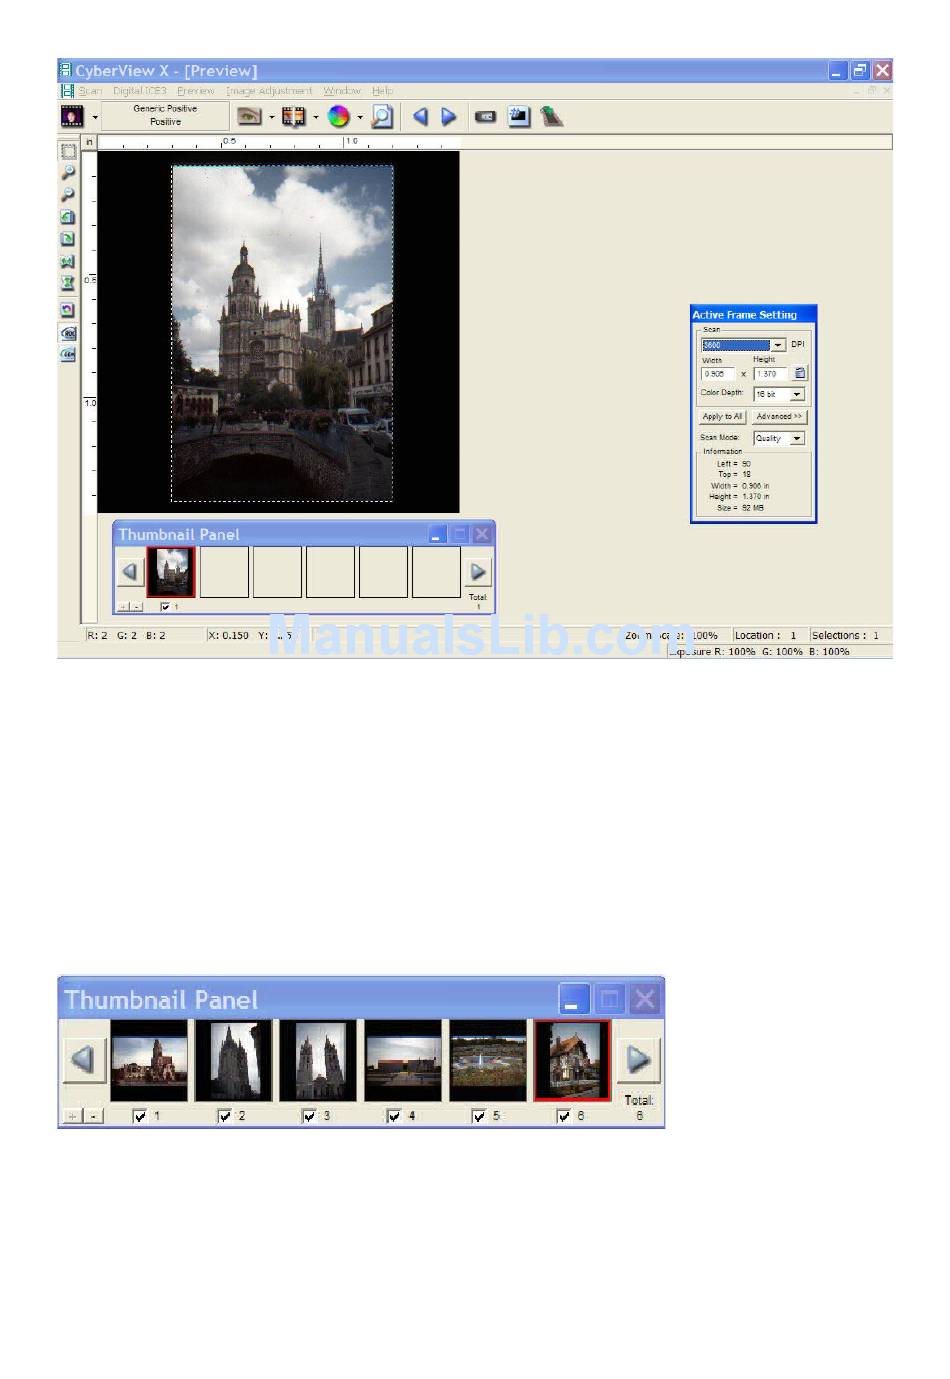The image size is (950, 1379).
Task: Open the Window menu
Action: tap(342, 91)
